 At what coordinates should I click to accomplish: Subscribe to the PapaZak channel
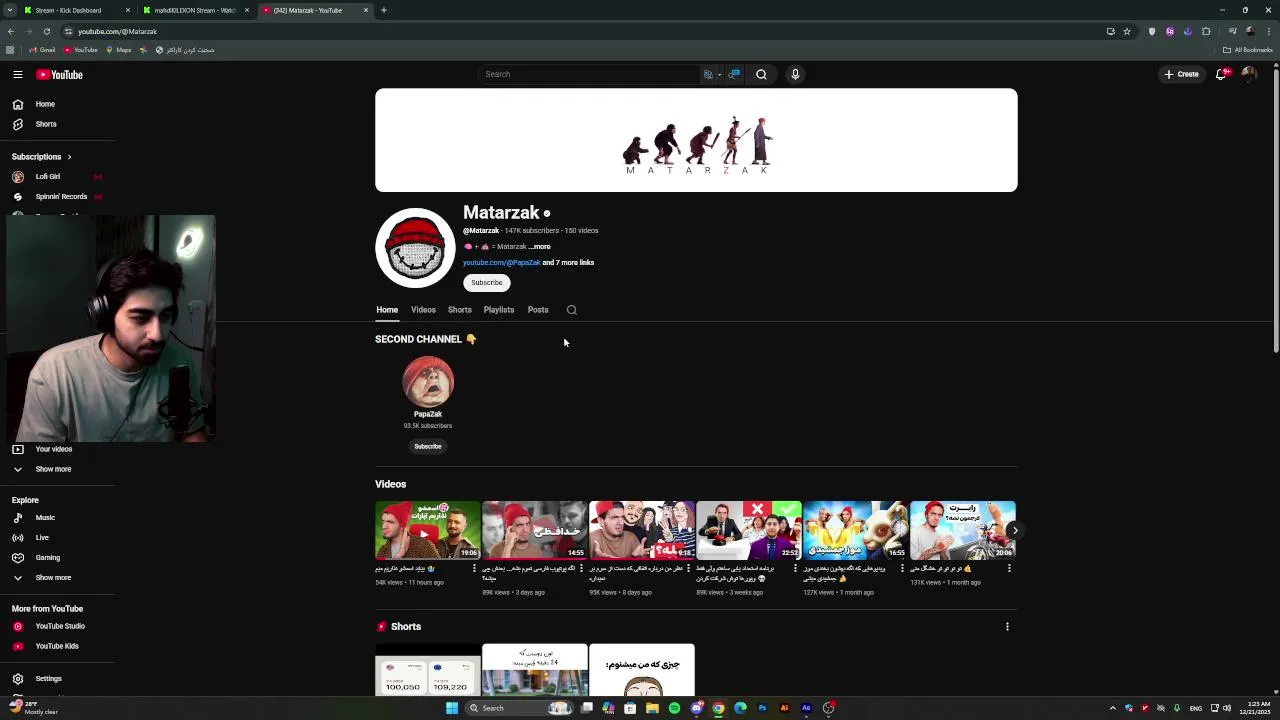(428, 447)
